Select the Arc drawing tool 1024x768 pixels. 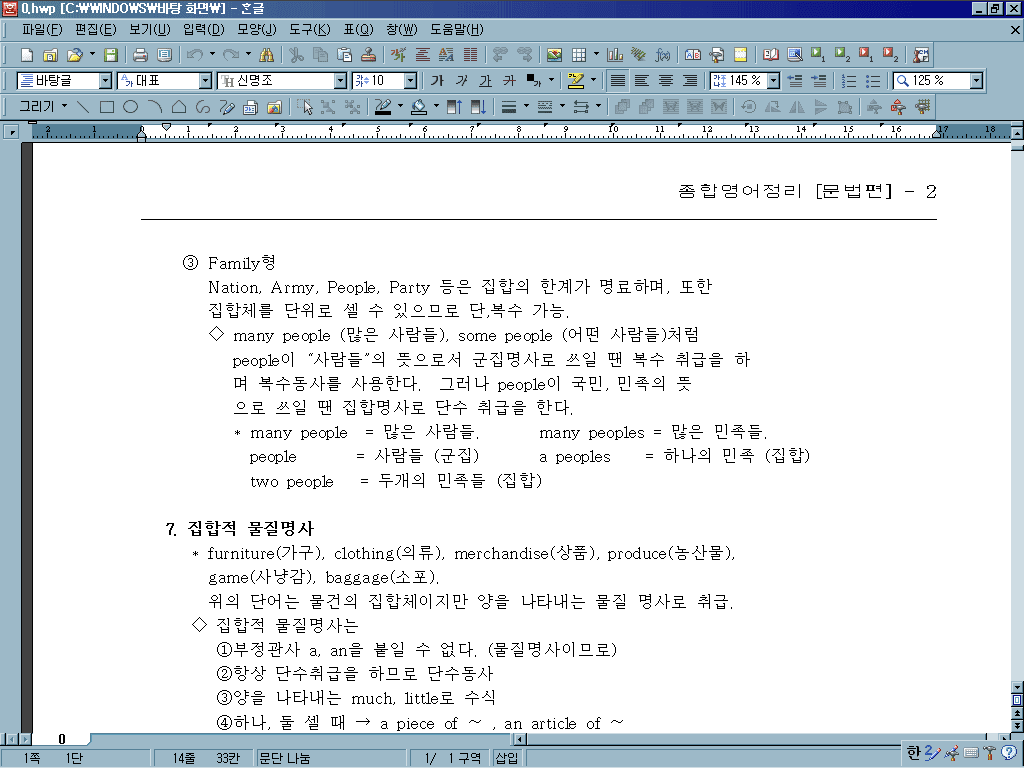coord(155,106)
